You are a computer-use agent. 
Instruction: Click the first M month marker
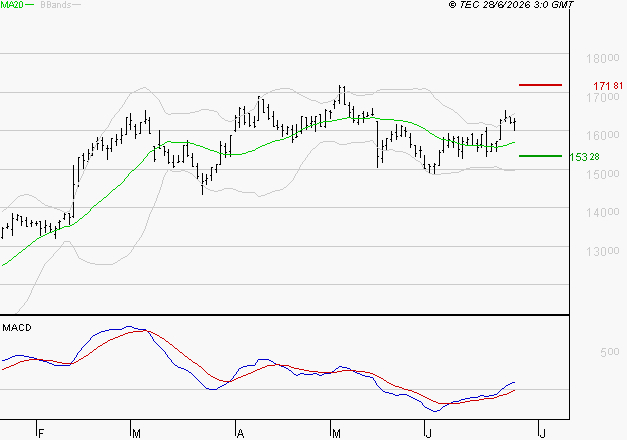[x=136, y=434]
